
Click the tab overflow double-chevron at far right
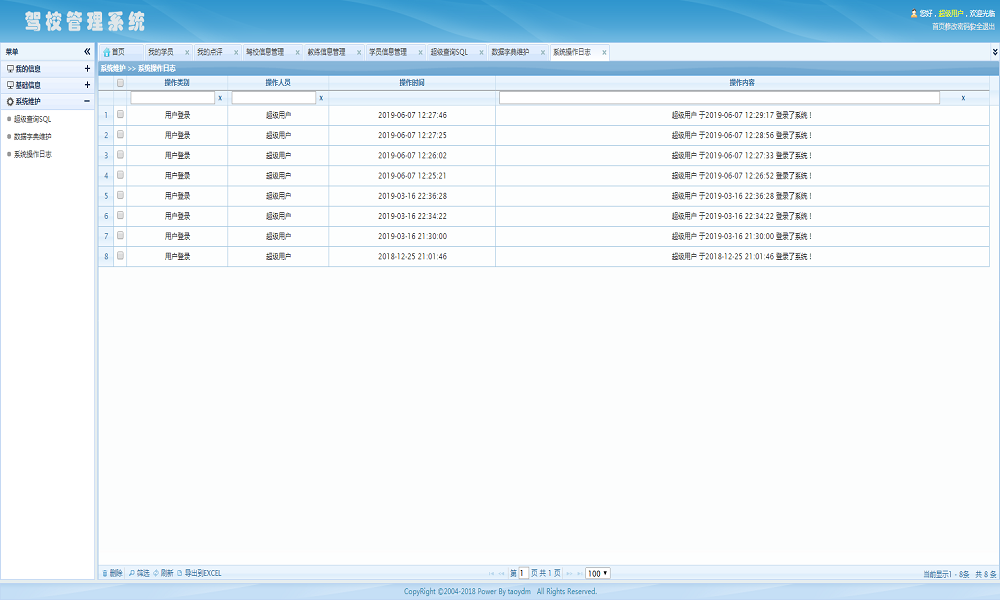point(994,51)
